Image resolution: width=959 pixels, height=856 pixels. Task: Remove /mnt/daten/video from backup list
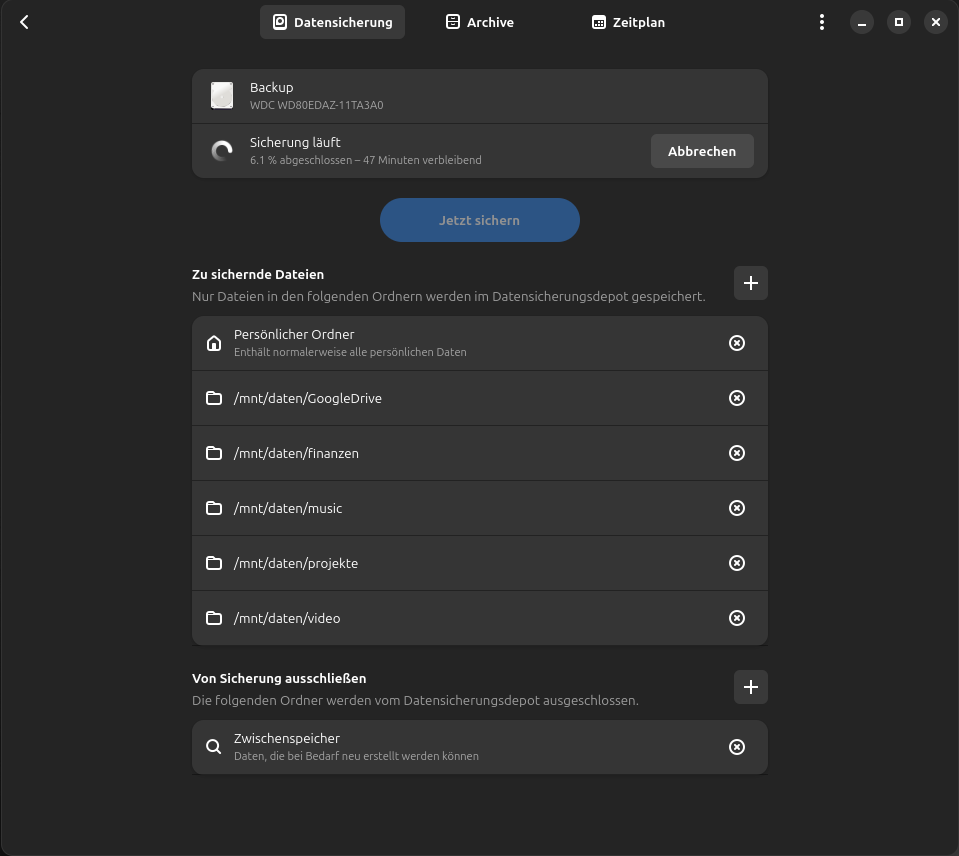(737, 618)
